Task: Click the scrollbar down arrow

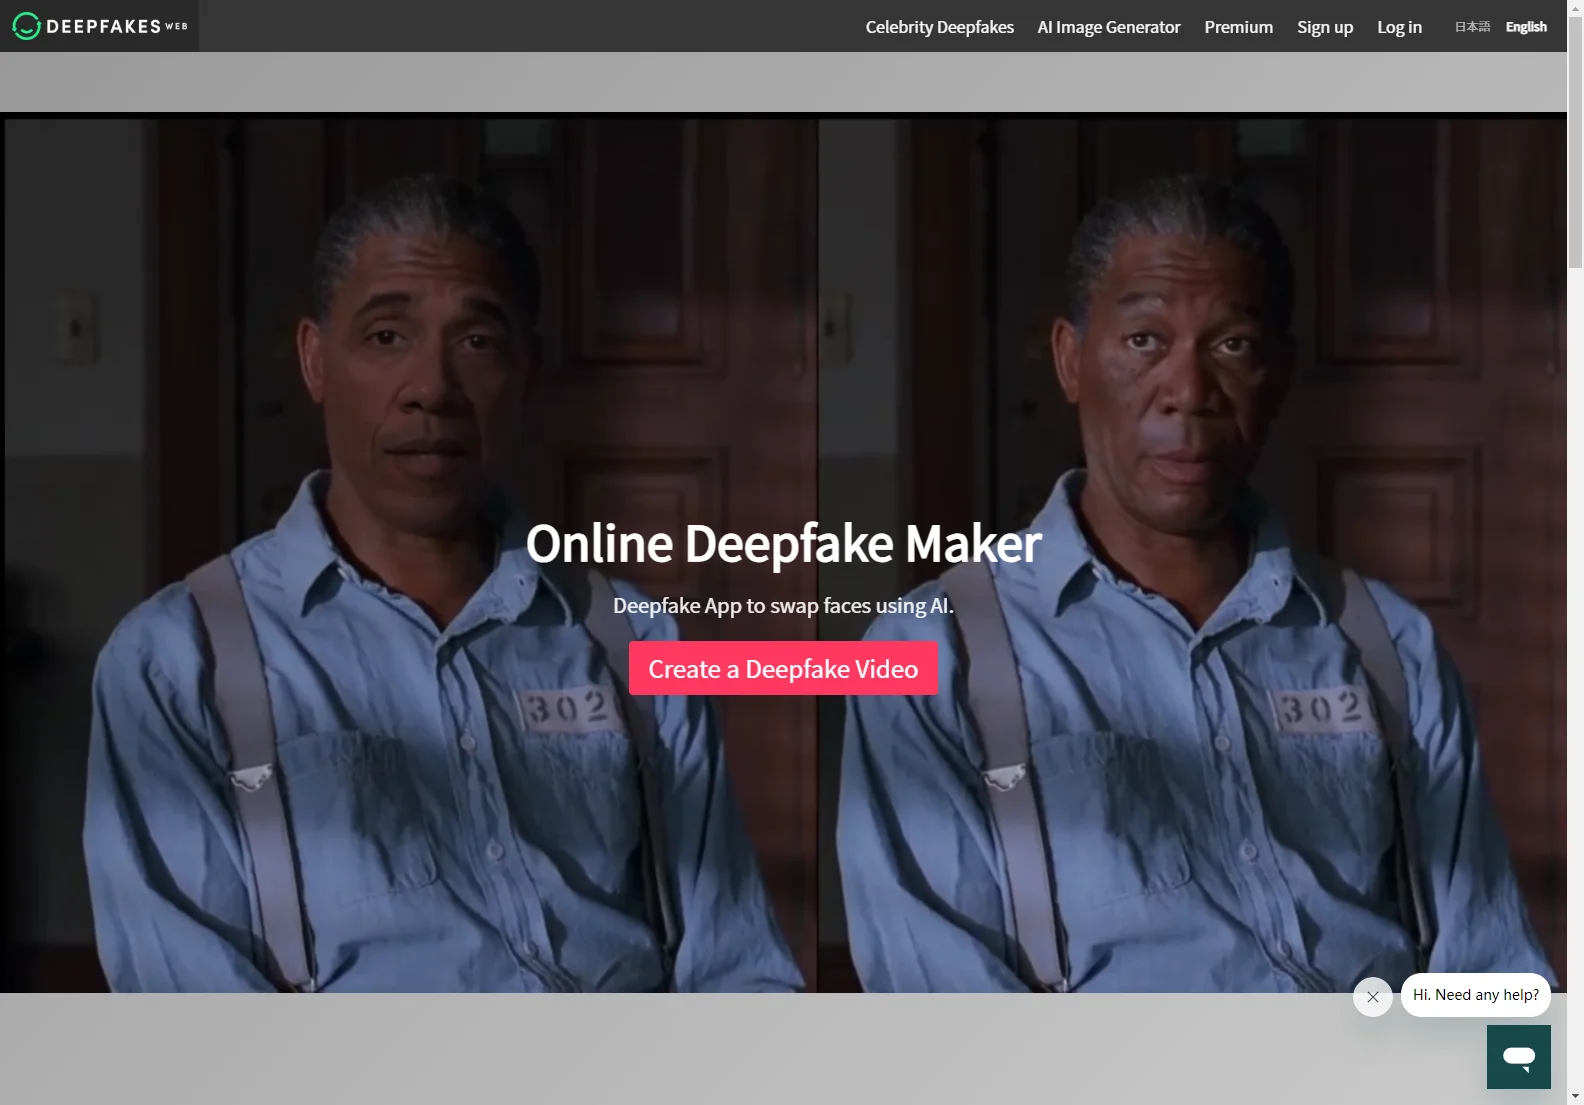Action: [x=1575, y=1096]
